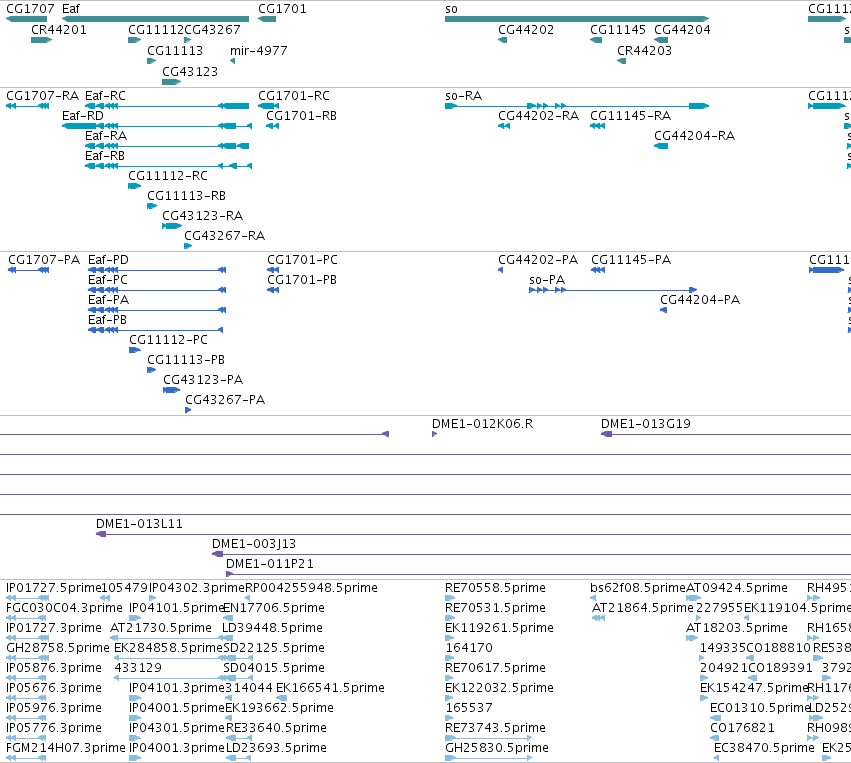Screen dimensions: 851x763
Task: Click the CG43267 gene label
Action: (212, 29)
